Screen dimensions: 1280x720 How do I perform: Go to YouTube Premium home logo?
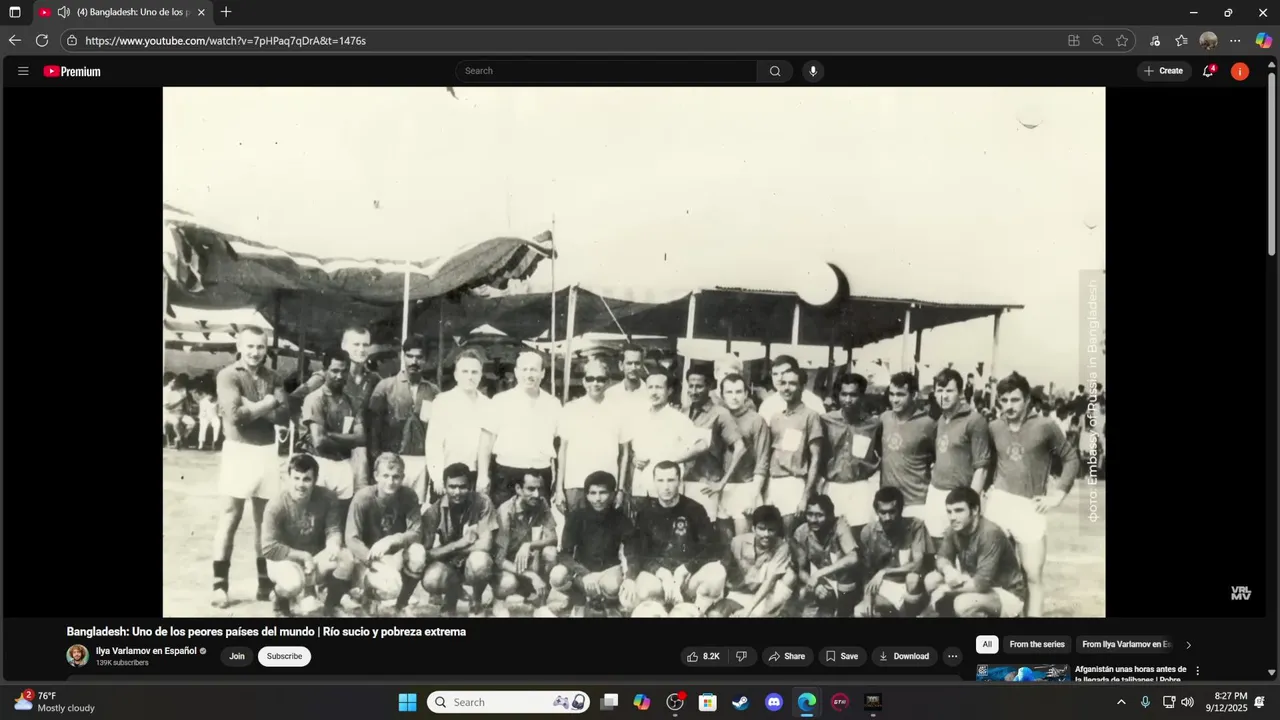72,71
